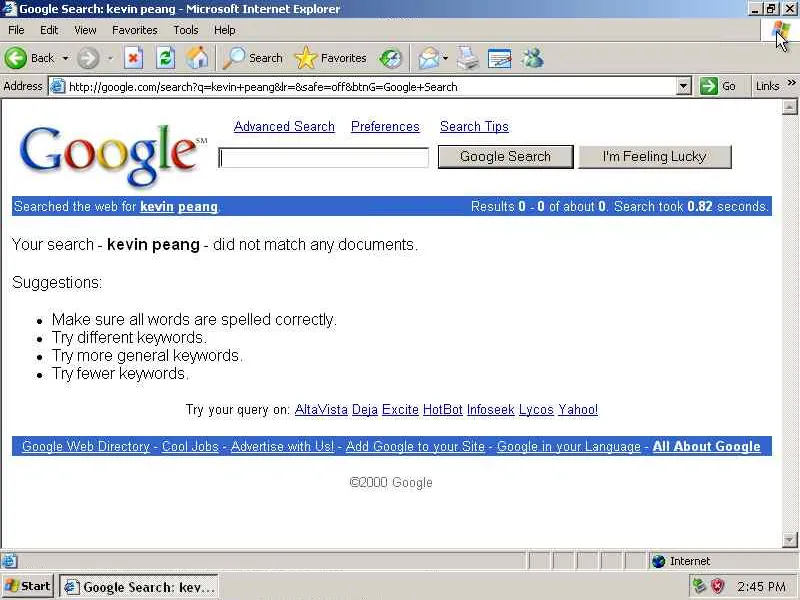Viewport: 800px width, 600px height.
Task: Open the Search Tips link
Action: coord(474,127)
